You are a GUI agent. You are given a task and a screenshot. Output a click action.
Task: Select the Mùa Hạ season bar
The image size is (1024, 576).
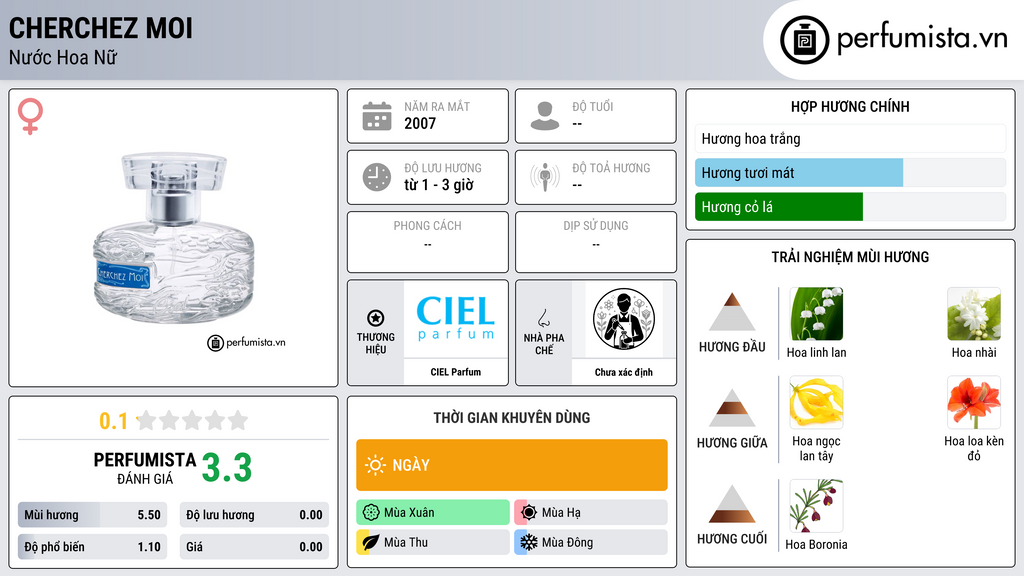[x=590, y=513]
